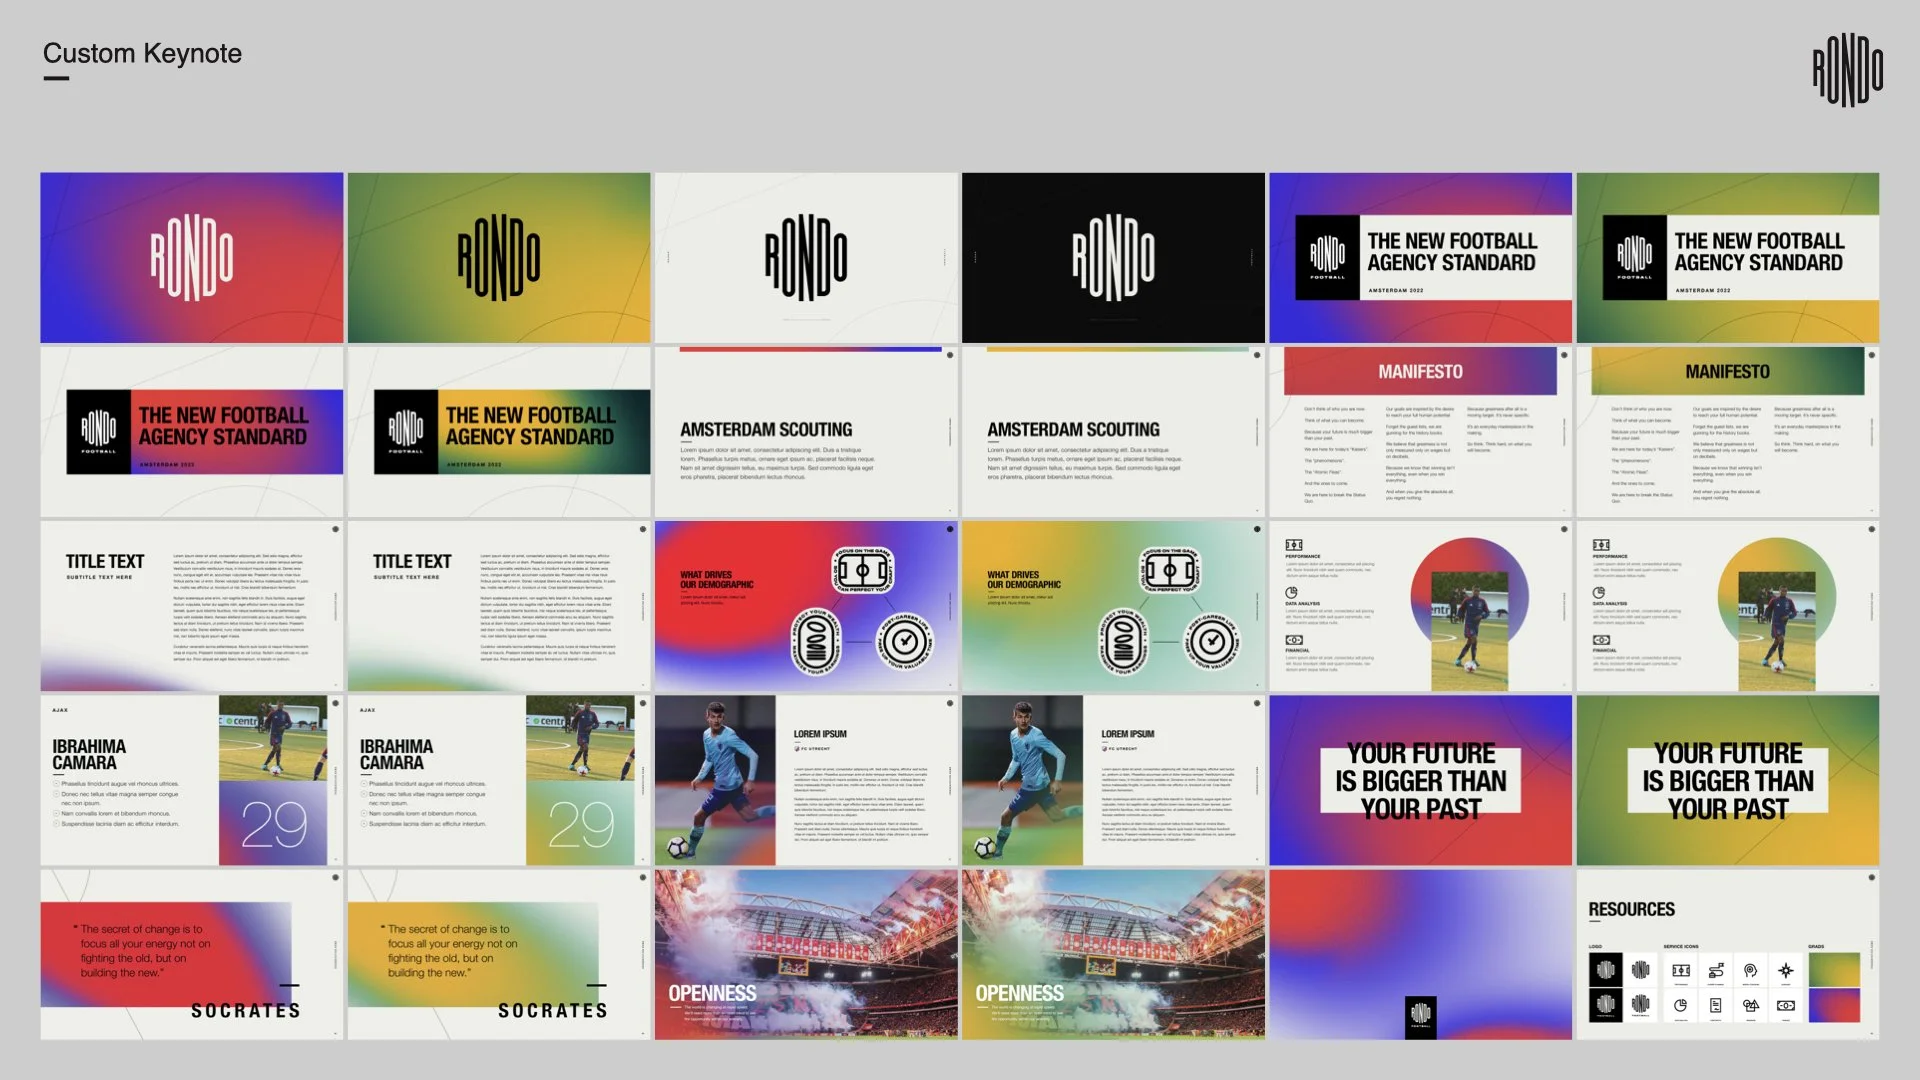This screenshot has width=1920, height=1080.
Task: Click the banknote money icon on Resources slide
Action: (x=1786, y=1005)
